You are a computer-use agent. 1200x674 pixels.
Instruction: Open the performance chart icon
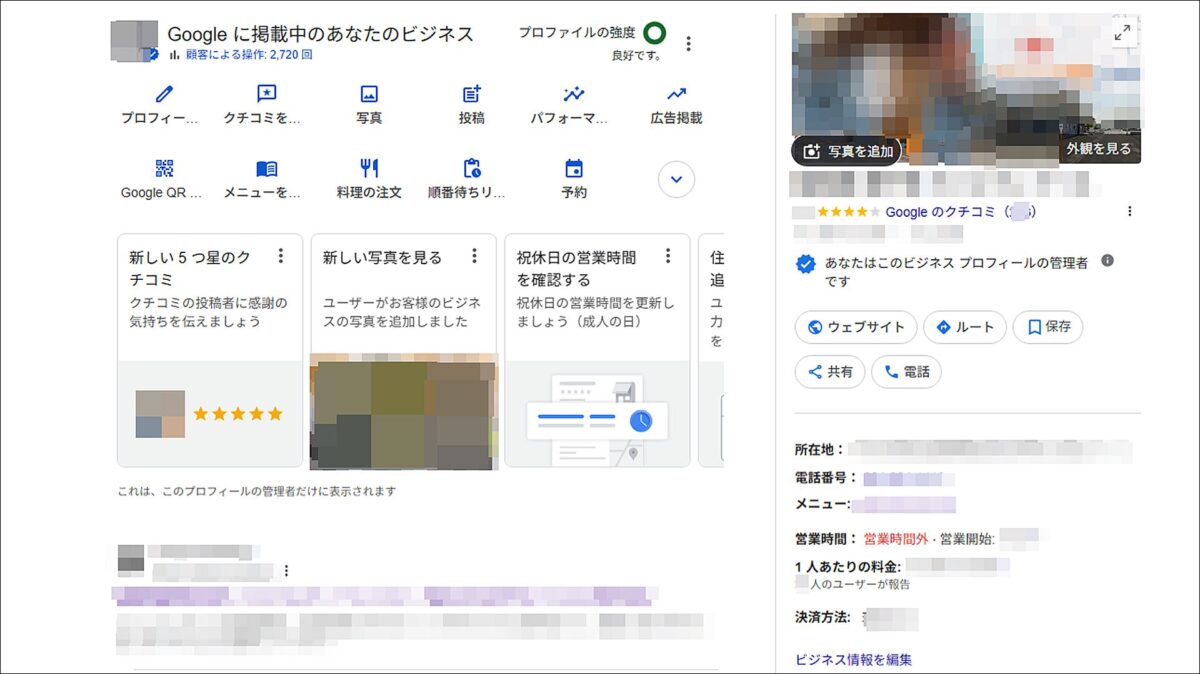coord(573,95)
